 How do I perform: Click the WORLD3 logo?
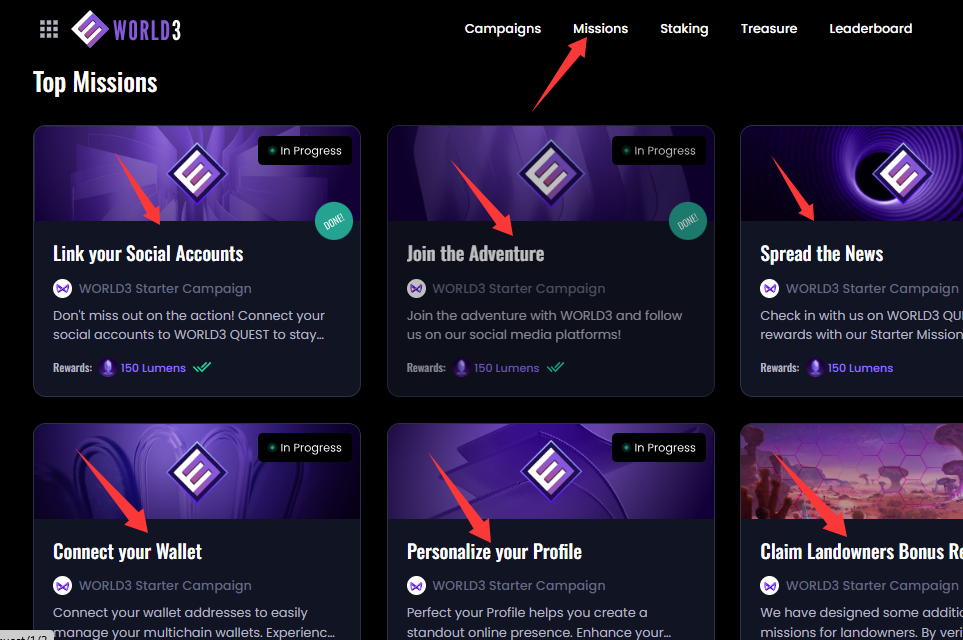point(126,29)
